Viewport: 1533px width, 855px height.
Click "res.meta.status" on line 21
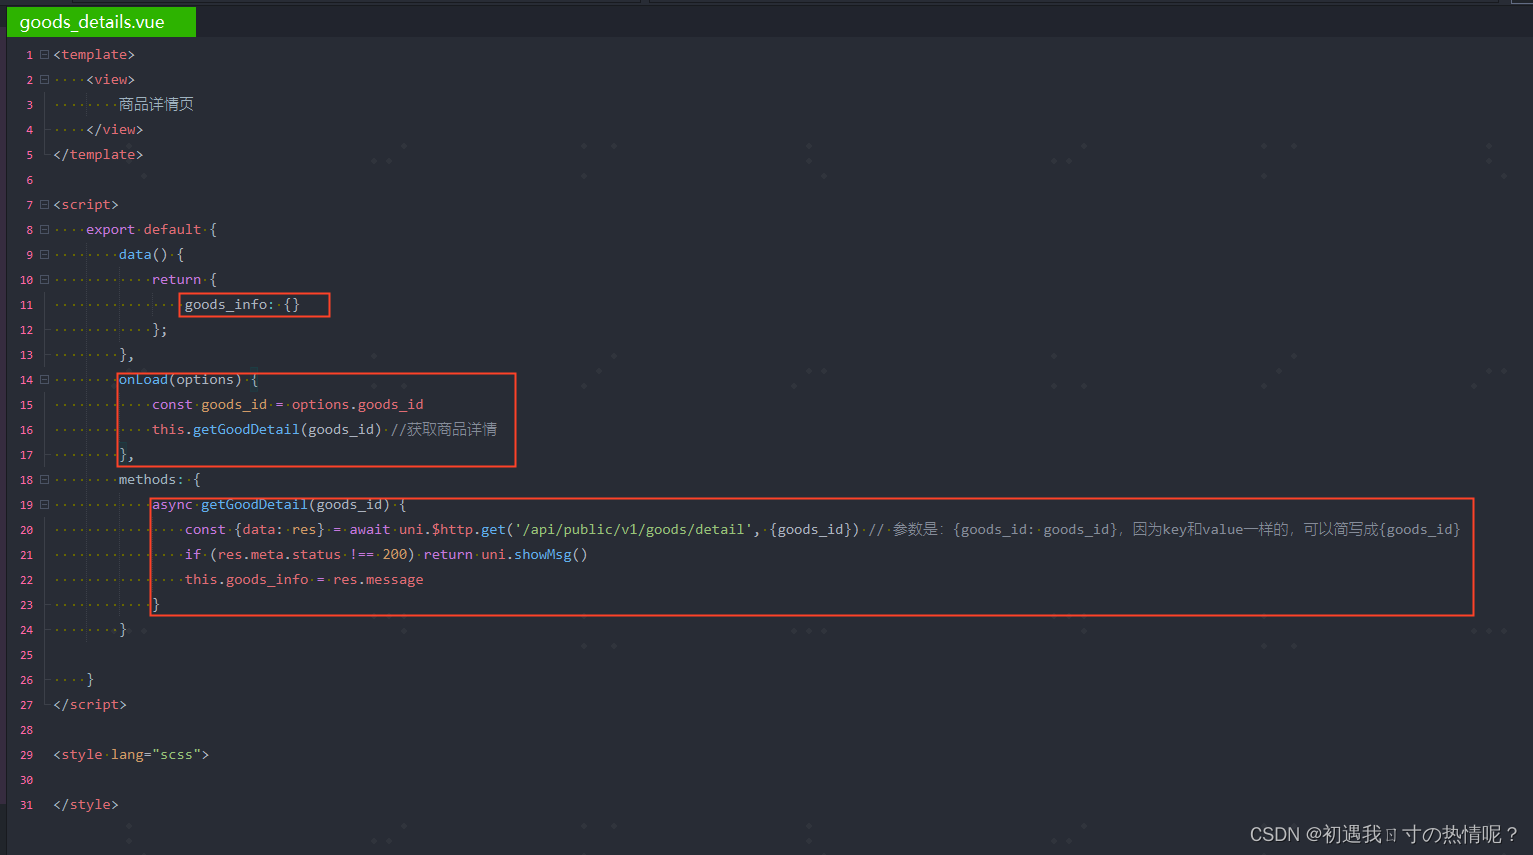coord(279,555)
